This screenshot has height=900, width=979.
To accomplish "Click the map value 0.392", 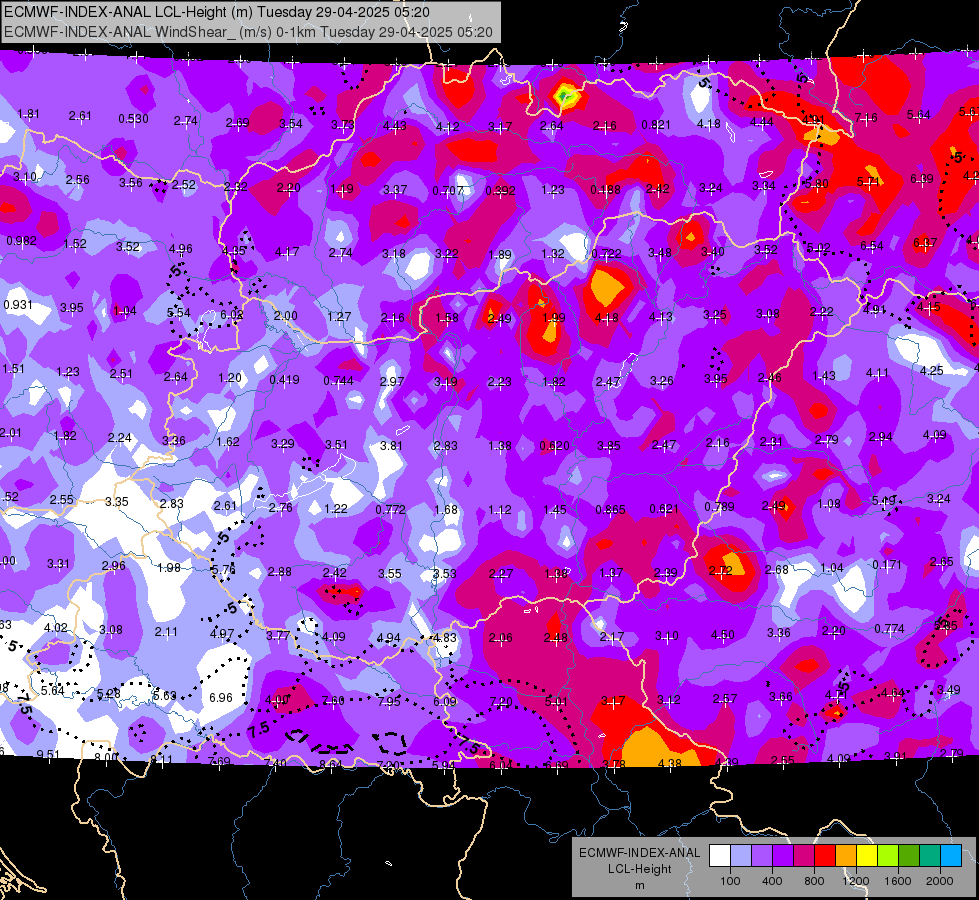I will point(500,190).
